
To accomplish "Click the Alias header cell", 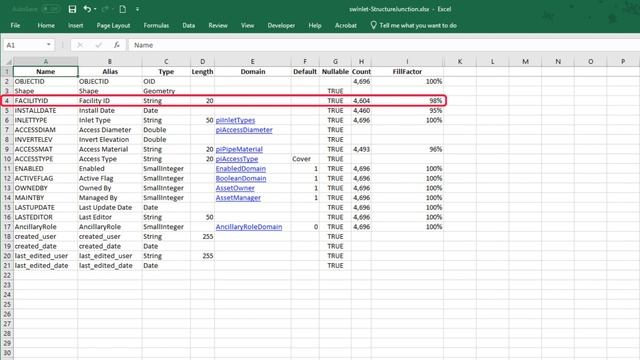I will [x=110, y=71].
